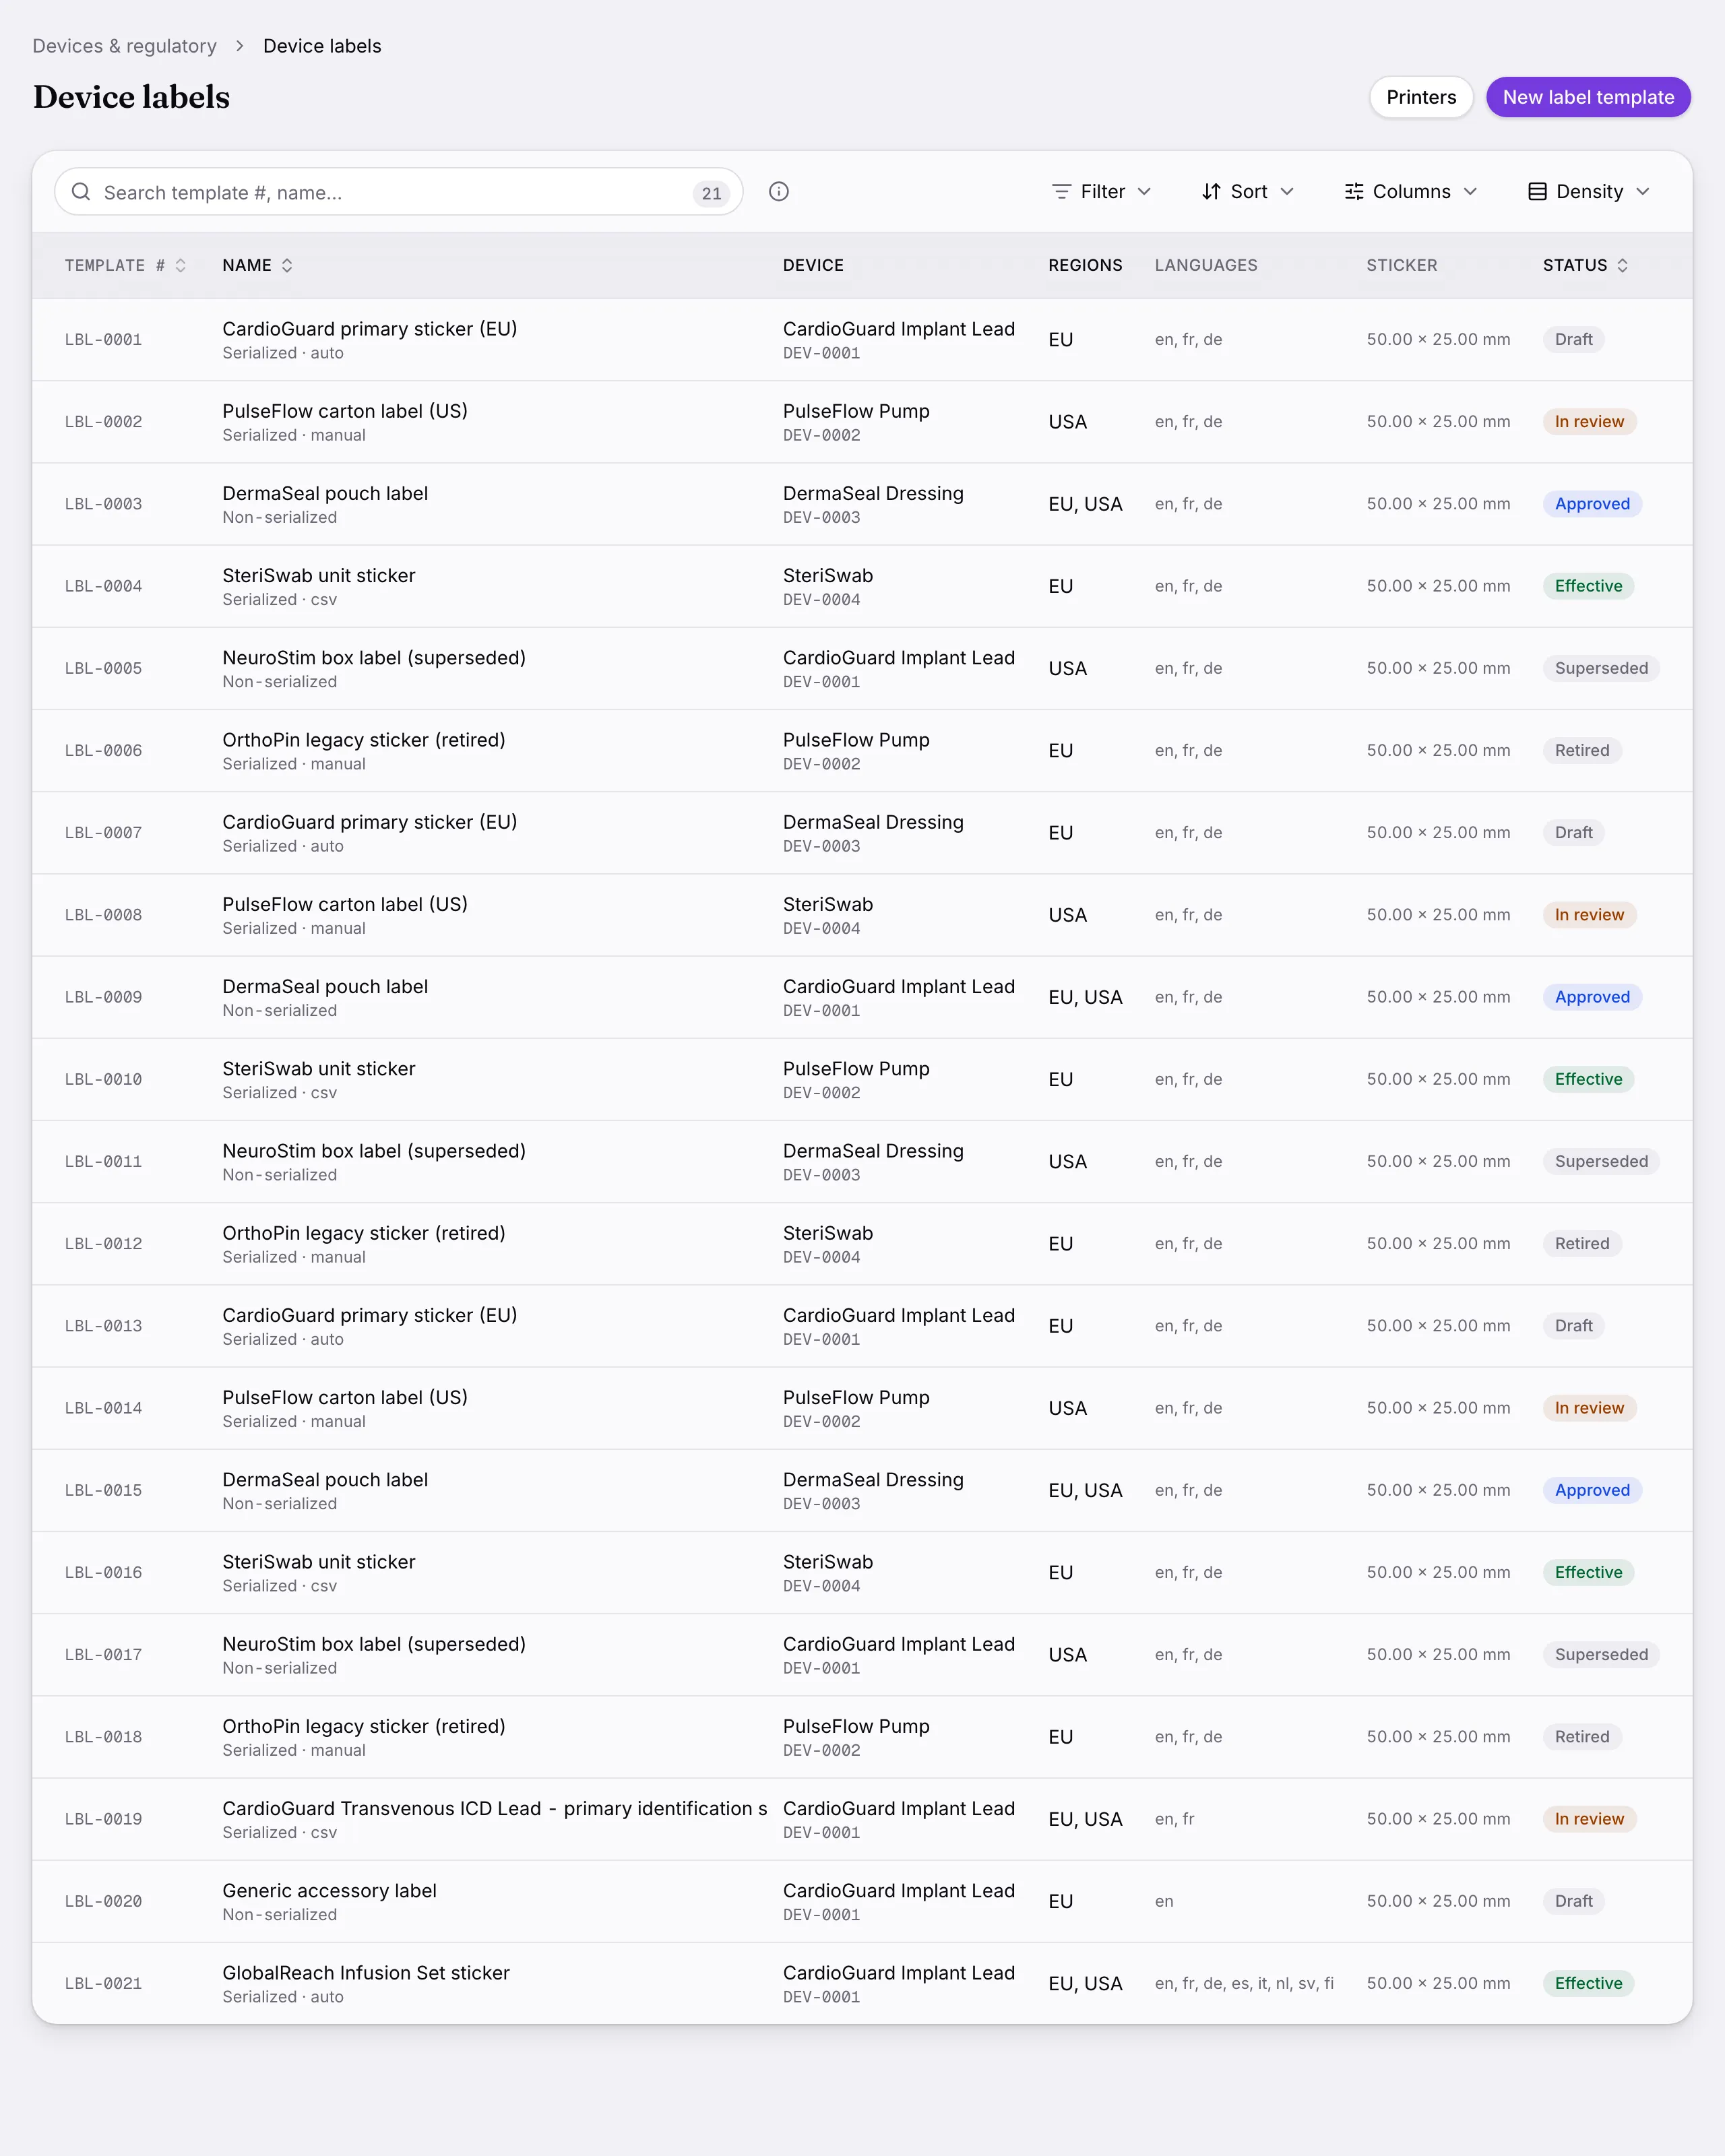This screenshot has width=1725, height=2156.
Task: Open Generic accessory label template
Action: tap(329, 1891)
